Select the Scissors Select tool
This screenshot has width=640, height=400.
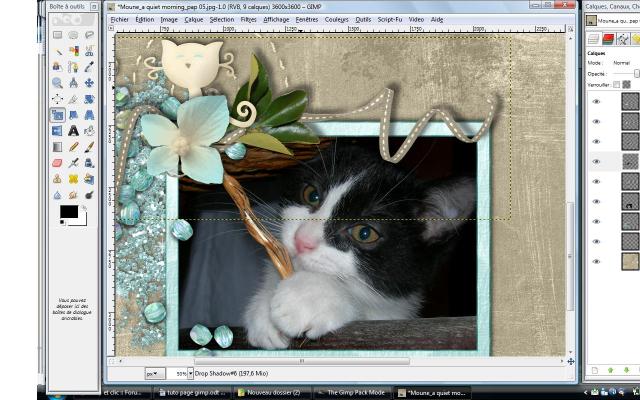coord(89,51)
